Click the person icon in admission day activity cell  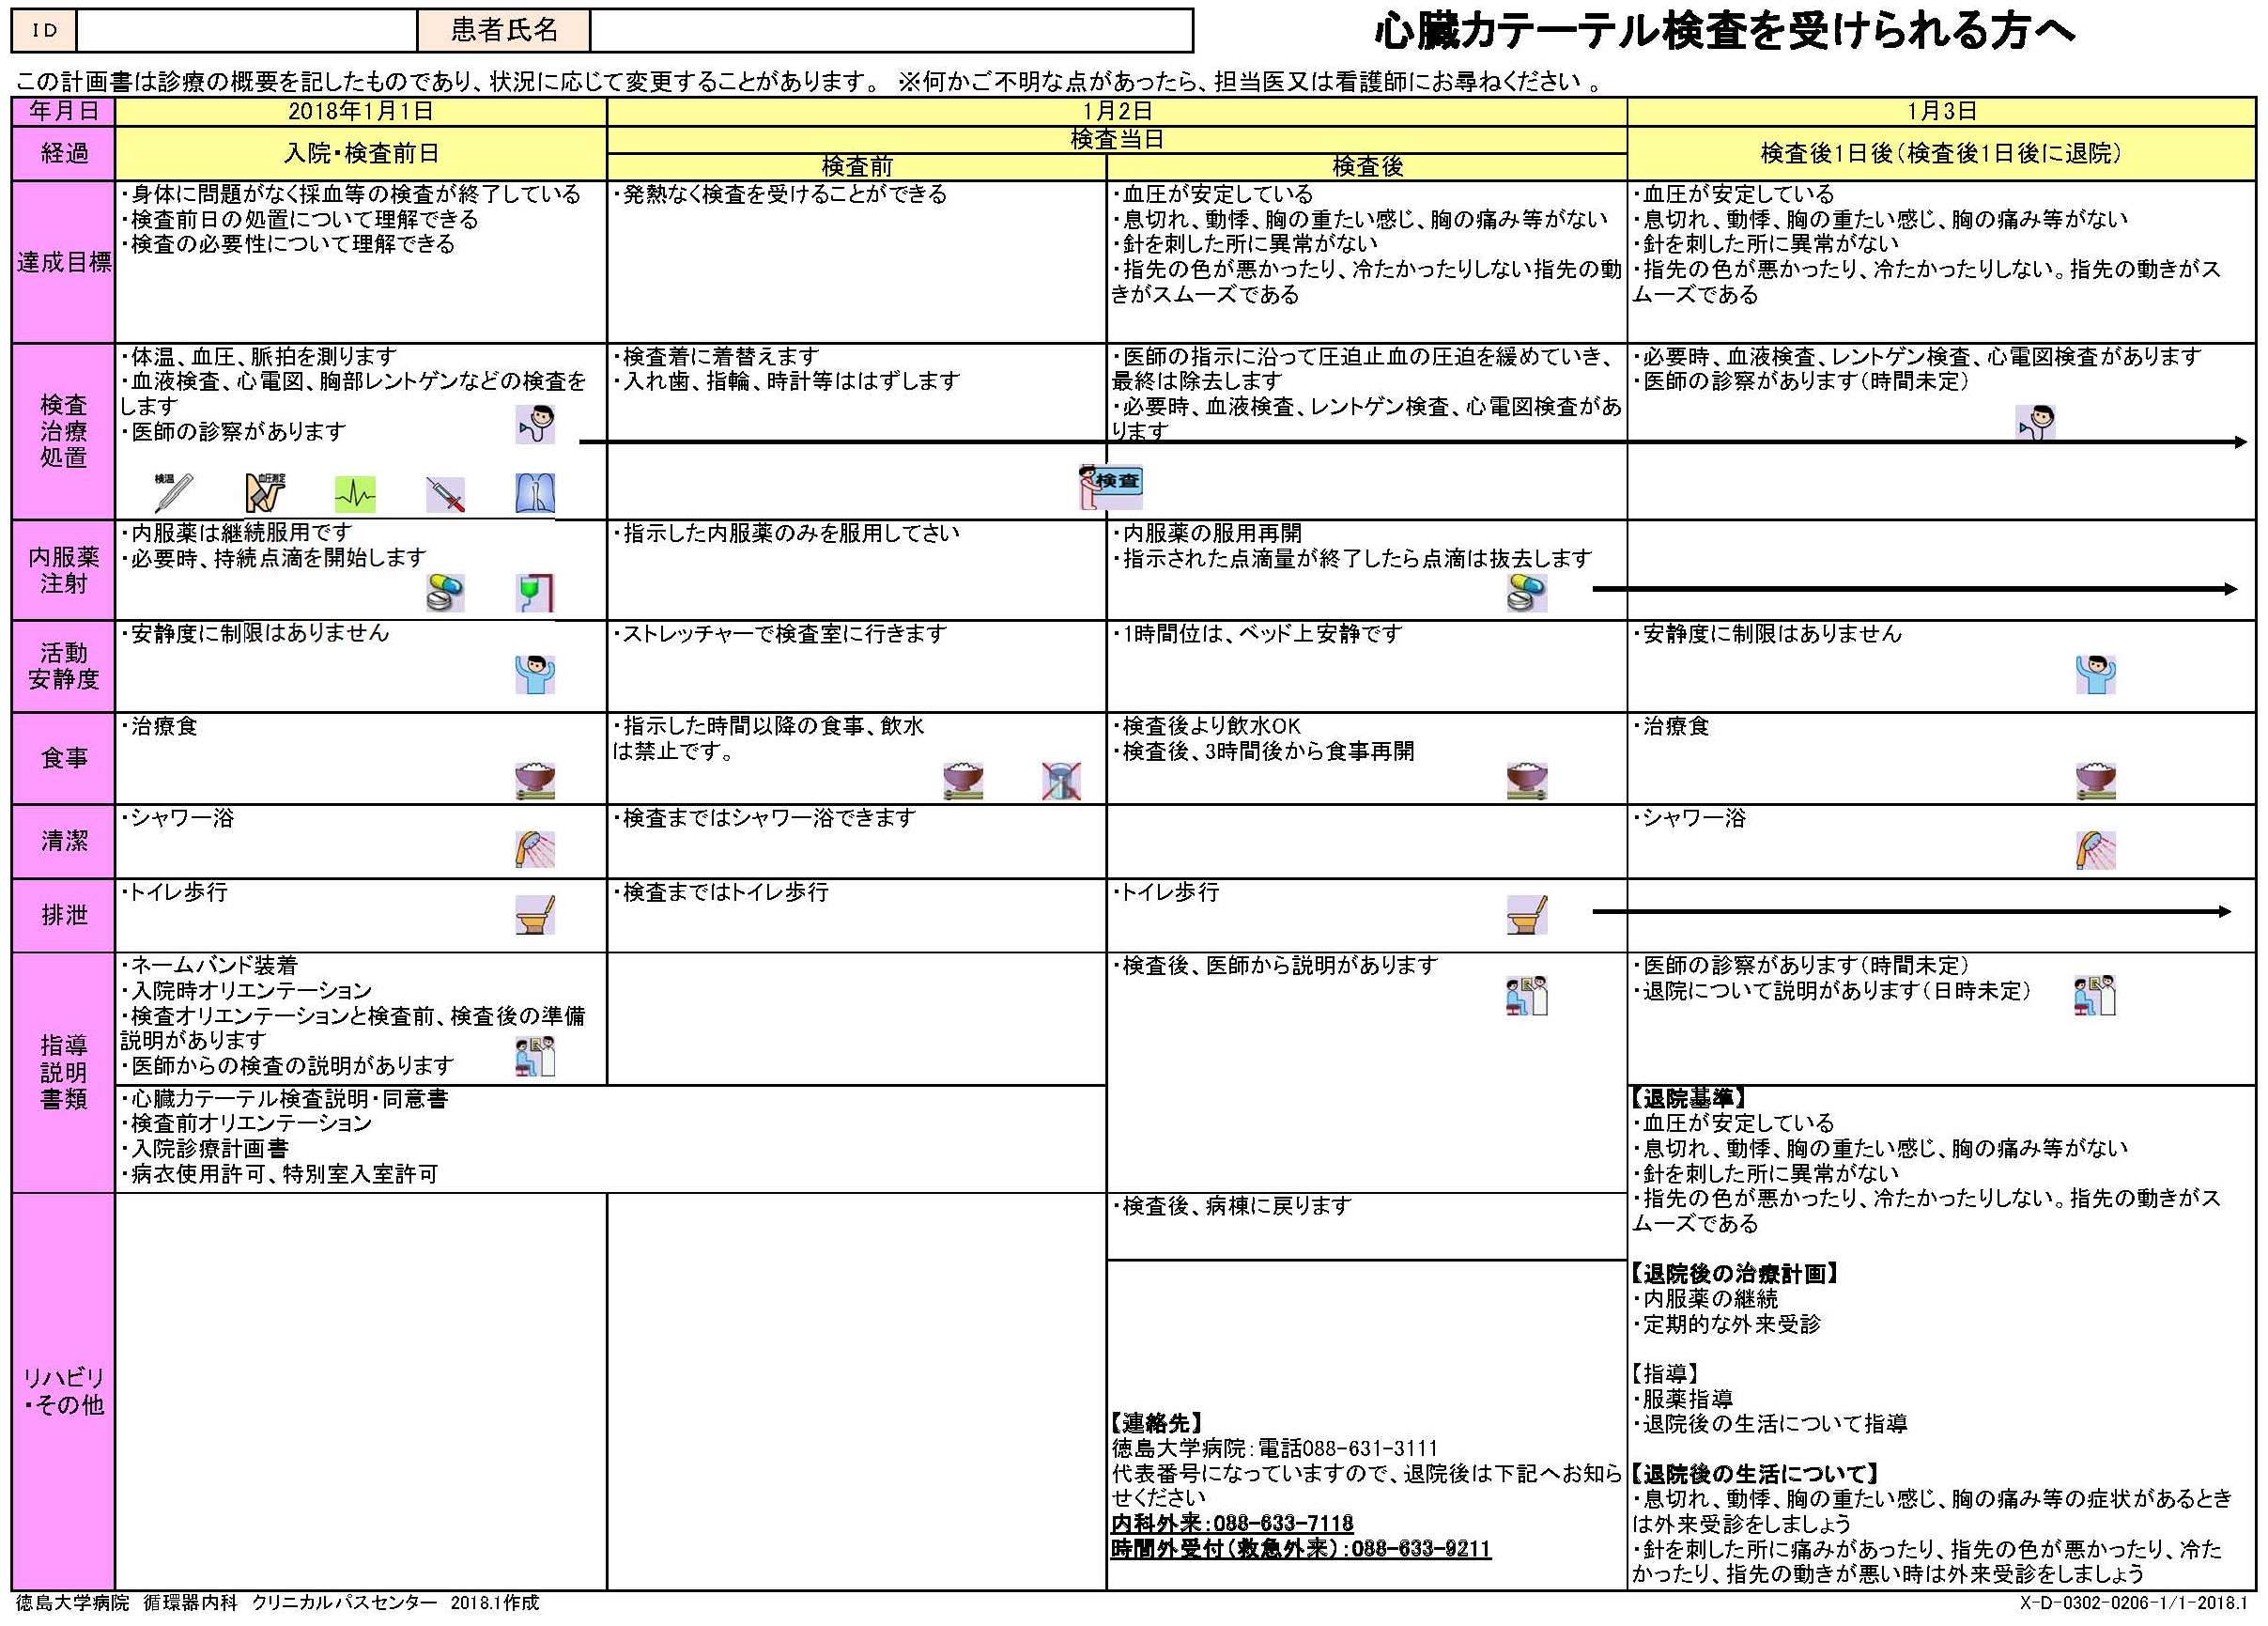[x=535, y=674]
